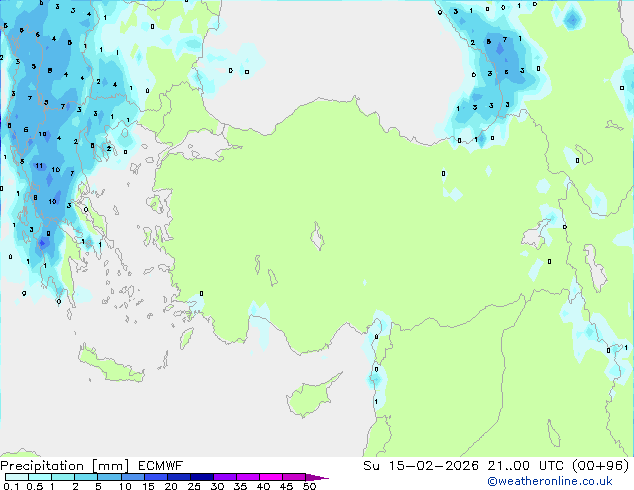Click the precipitation value 11 over Greece
Image resolution: width=634 pixels, height=490 pixels.
tap(38, 166)
